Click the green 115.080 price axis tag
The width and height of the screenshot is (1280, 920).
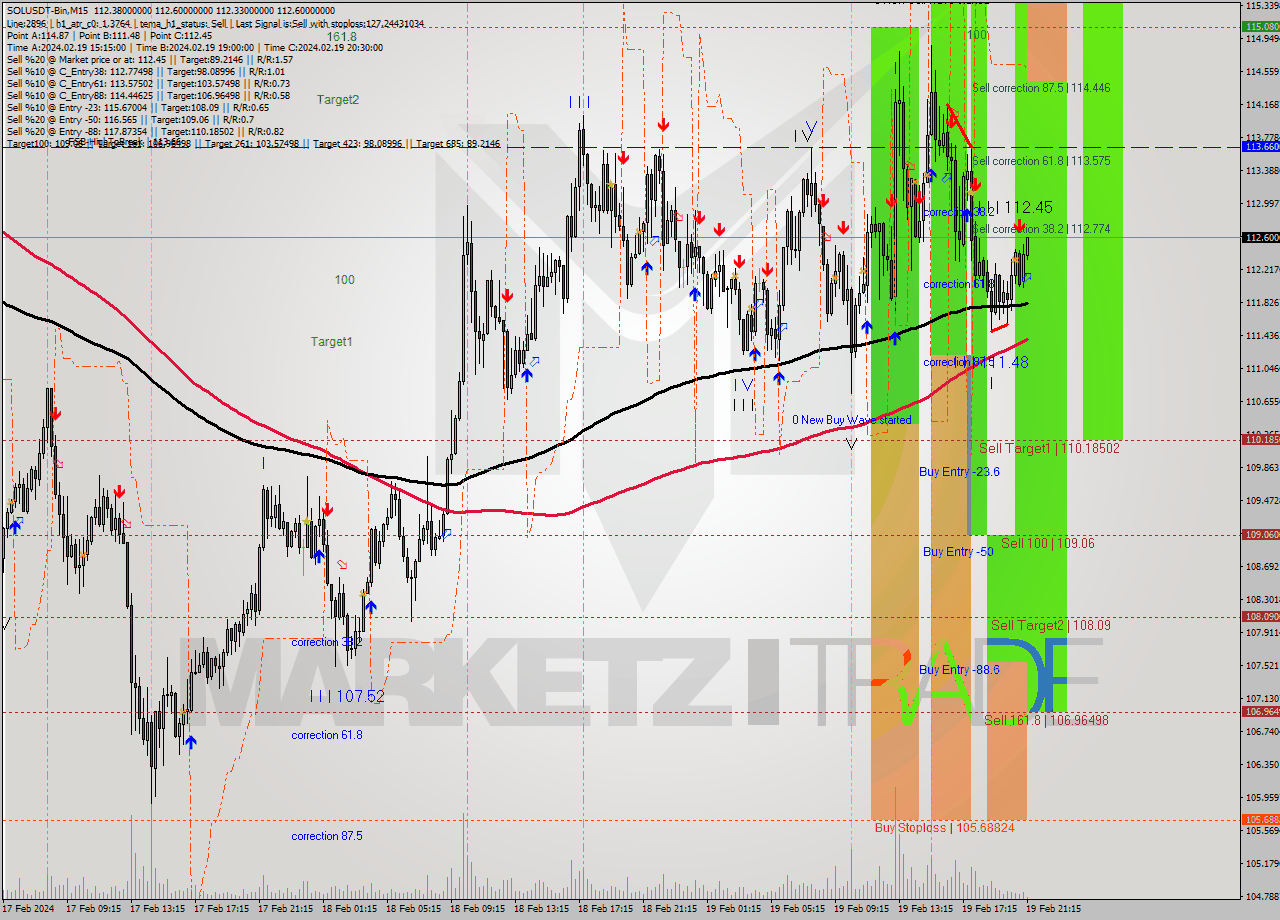click(1260, 26)
